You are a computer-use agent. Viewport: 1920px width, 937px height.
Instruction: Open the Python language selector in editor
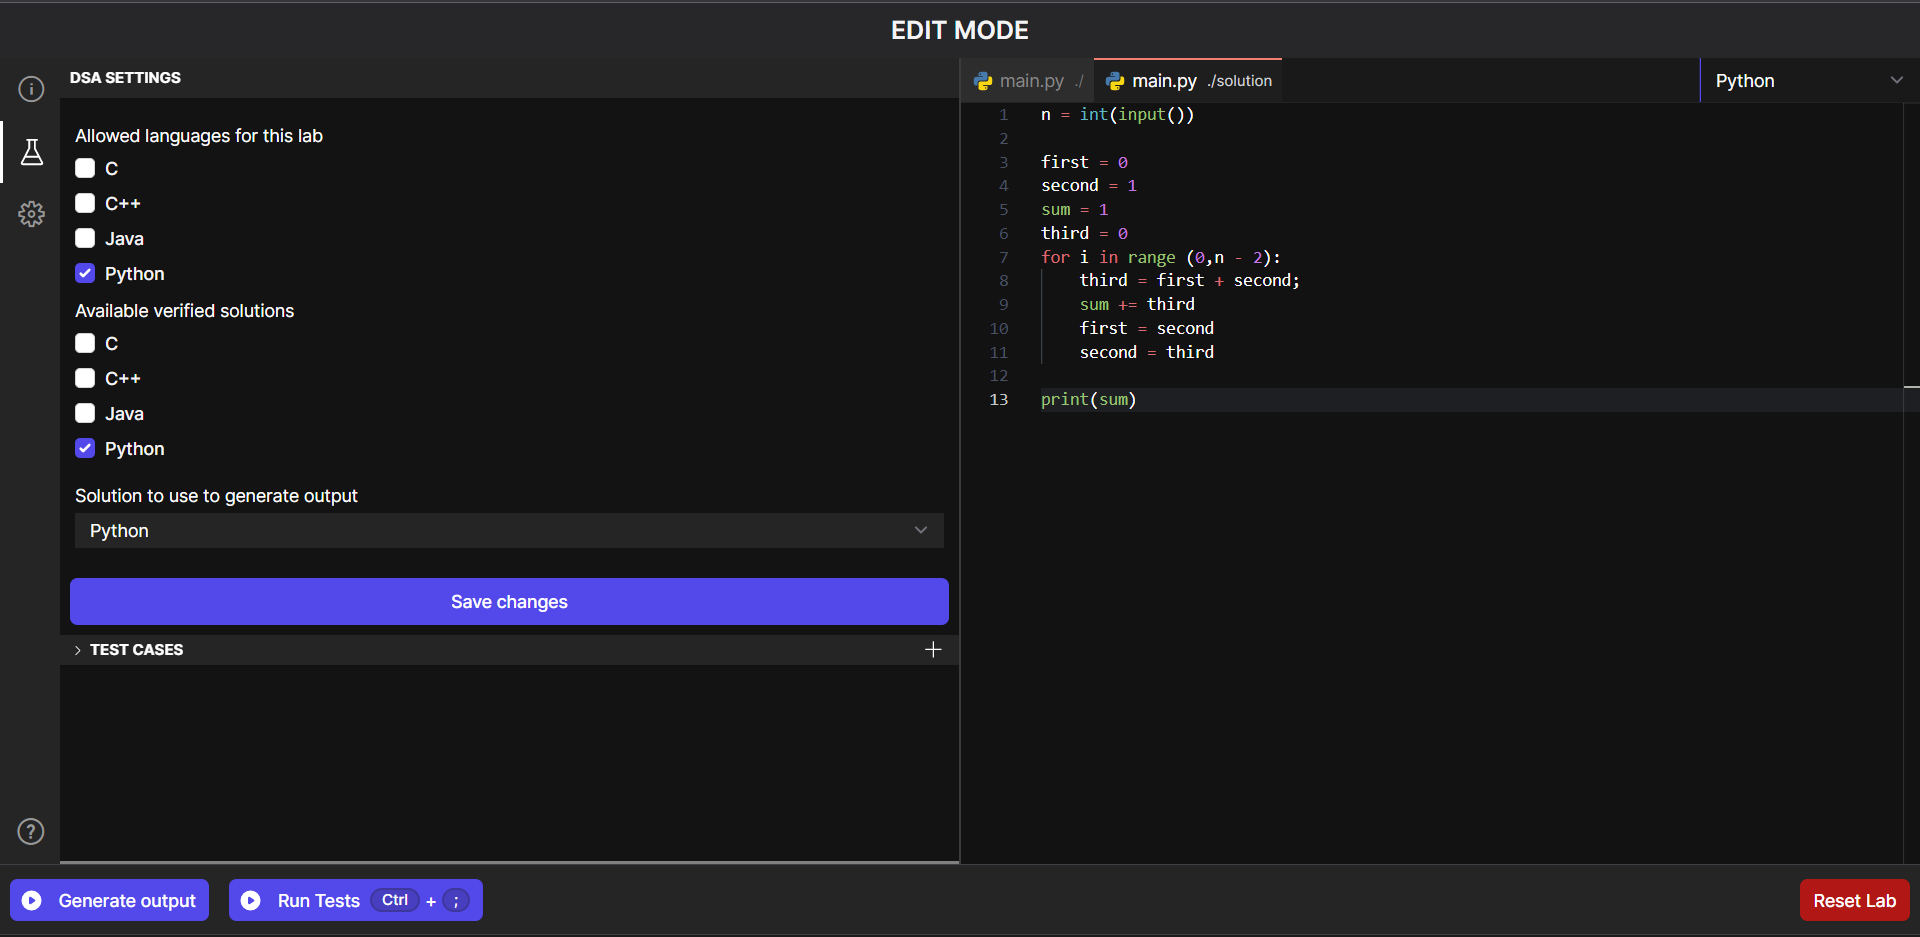coord(1808,81)
